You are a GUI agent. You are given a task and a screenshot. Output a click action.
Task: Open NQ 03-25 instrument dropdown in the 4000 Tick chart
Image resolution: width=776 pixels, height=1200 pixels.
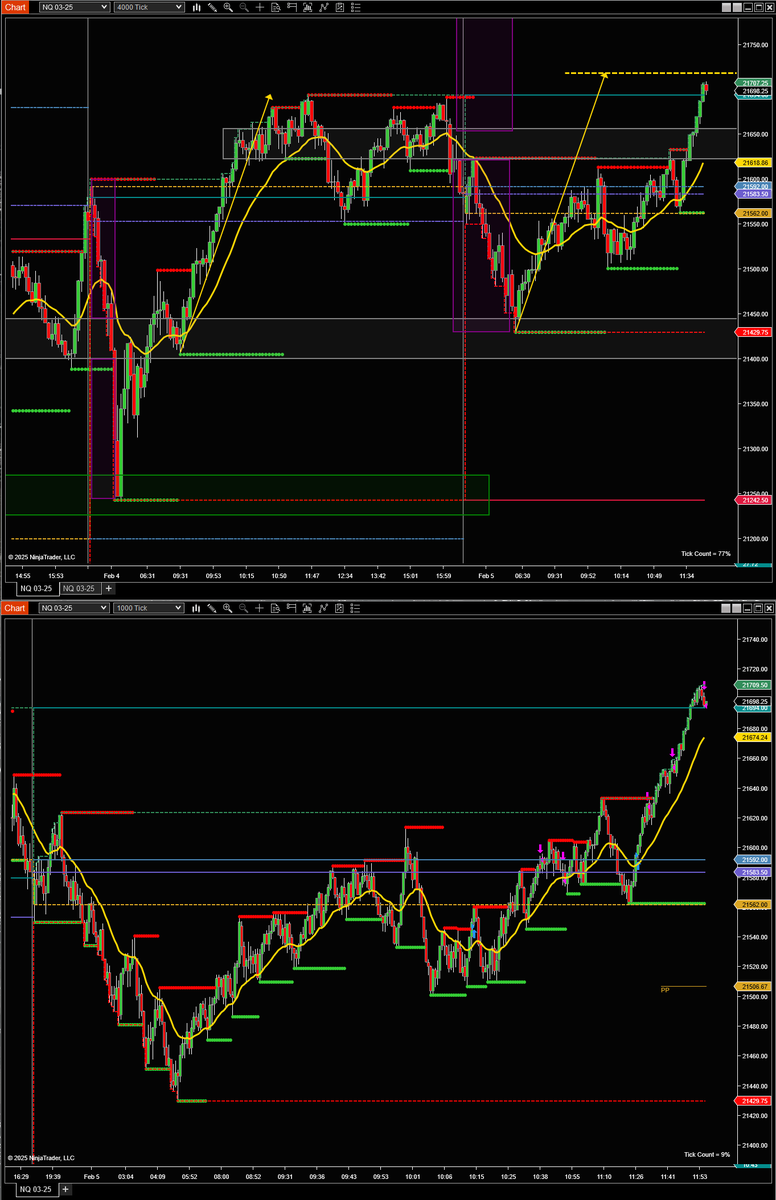pos(74,7)
